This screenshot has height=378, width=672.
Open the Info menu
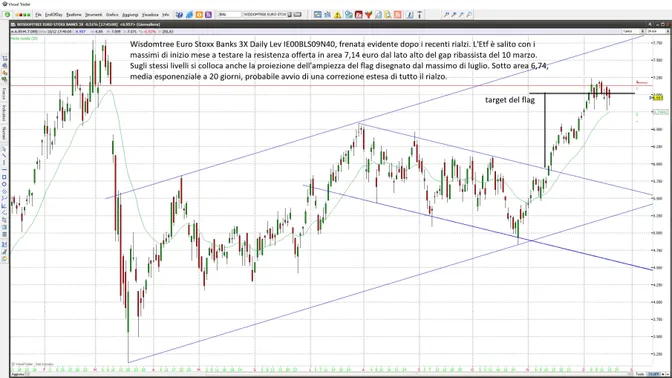[x=165, y=15]
